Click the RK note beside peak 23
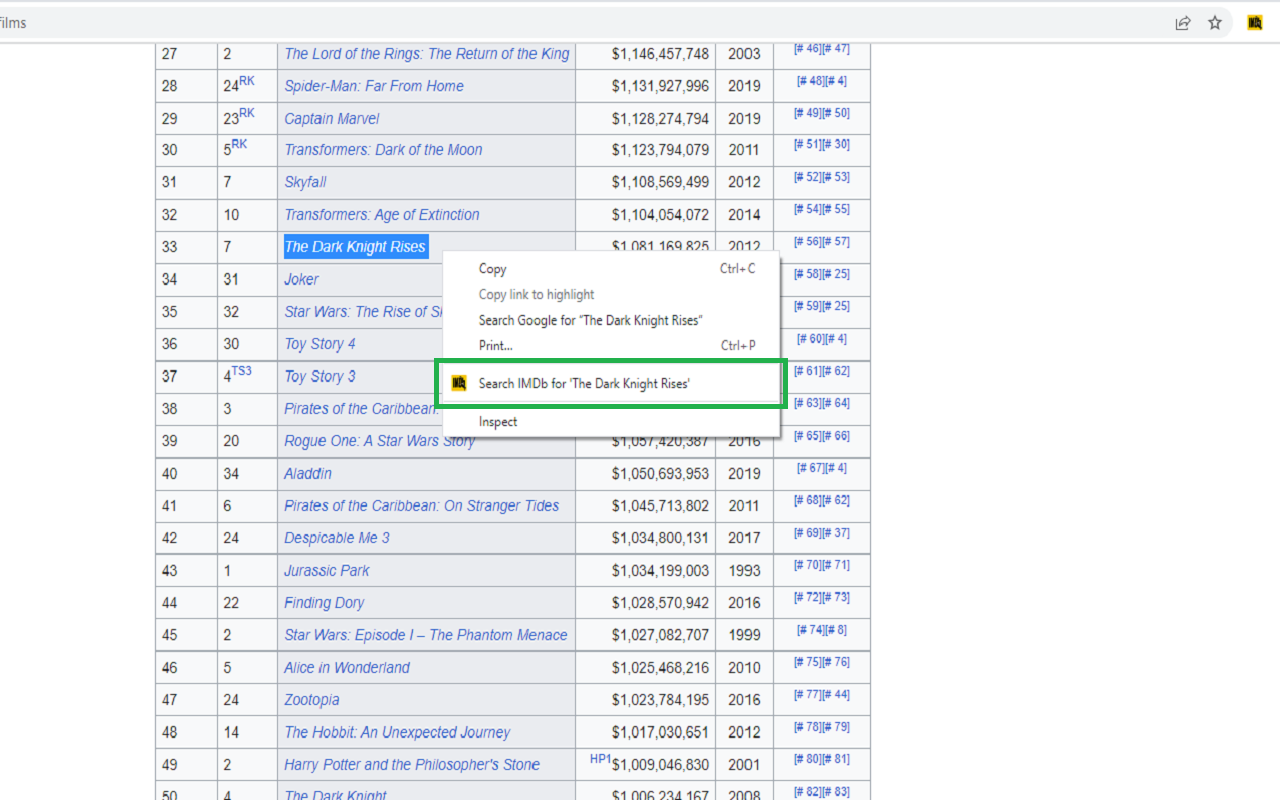This screenshot has height=800, width=1280. pos(247,113)
